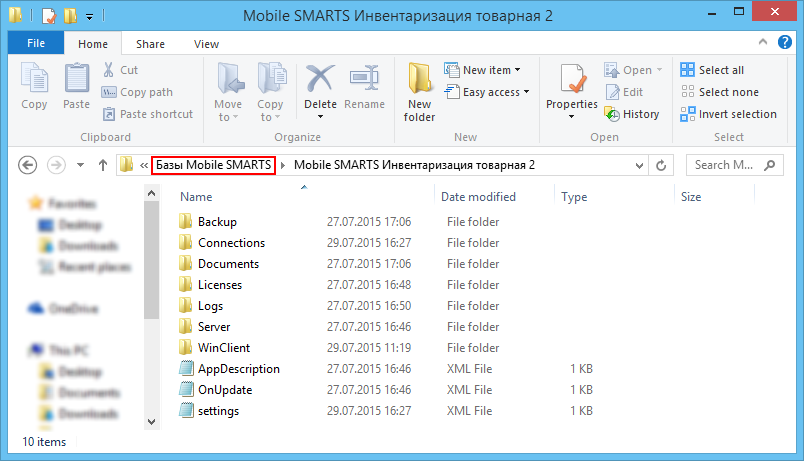Image resolution: width=804 pixels, height=461 pixels.
Task: Open the New item dropdown
Action: coord(482,70)
